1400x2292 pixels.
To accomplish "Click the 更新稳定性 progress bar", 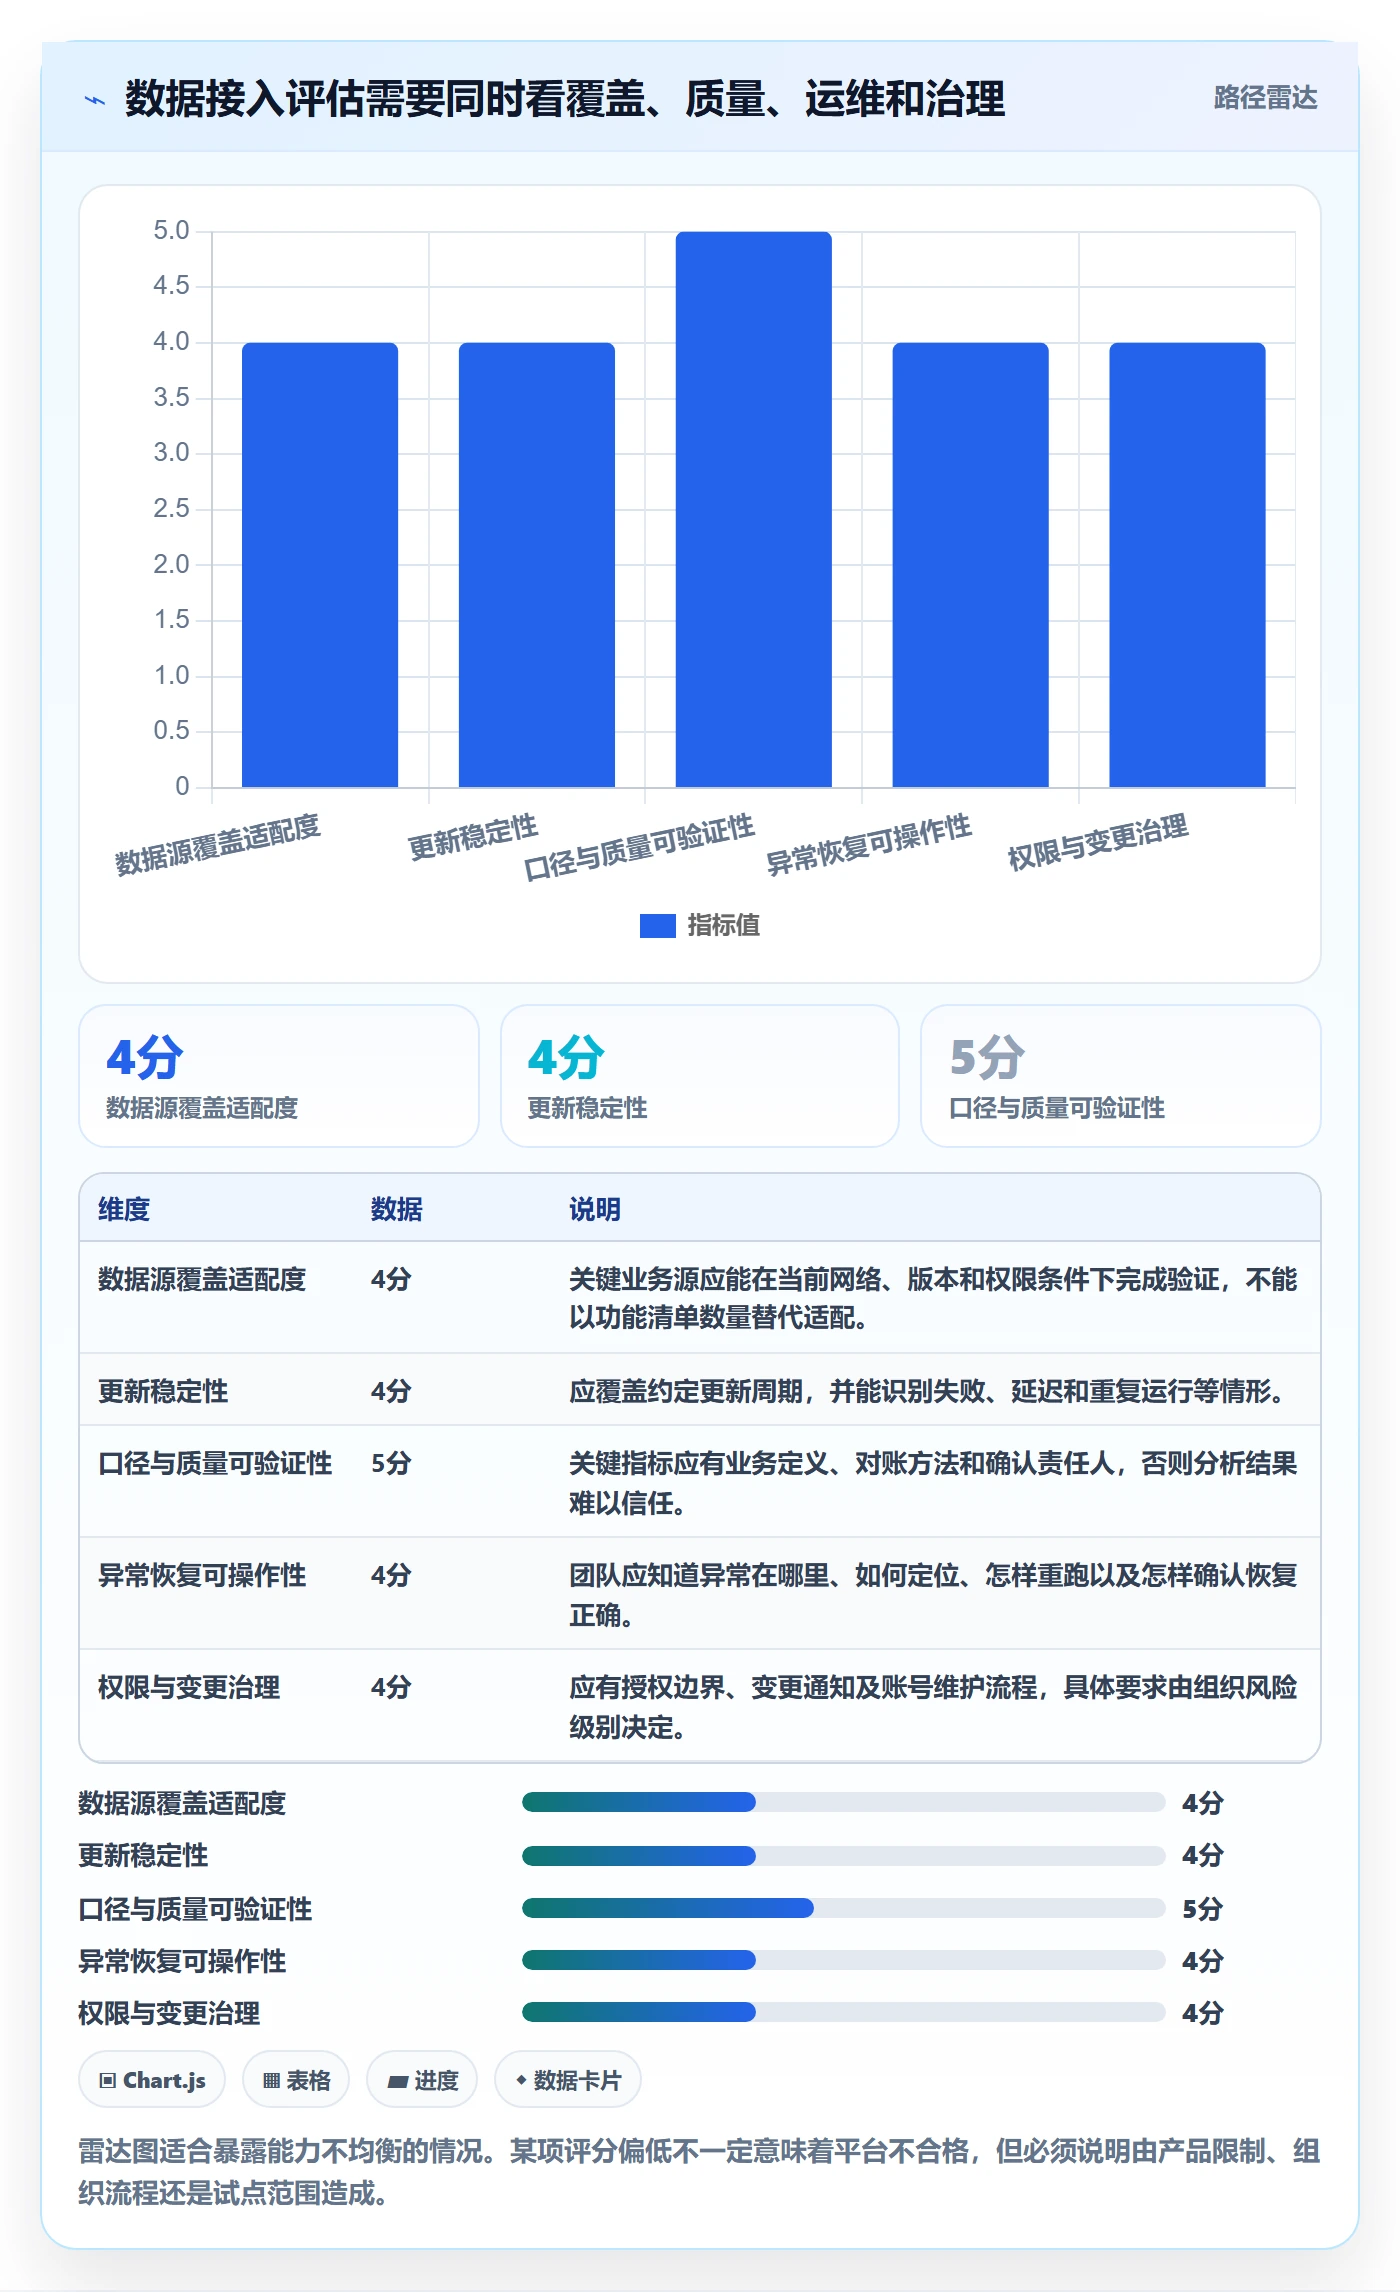I will click(843, 1855).
